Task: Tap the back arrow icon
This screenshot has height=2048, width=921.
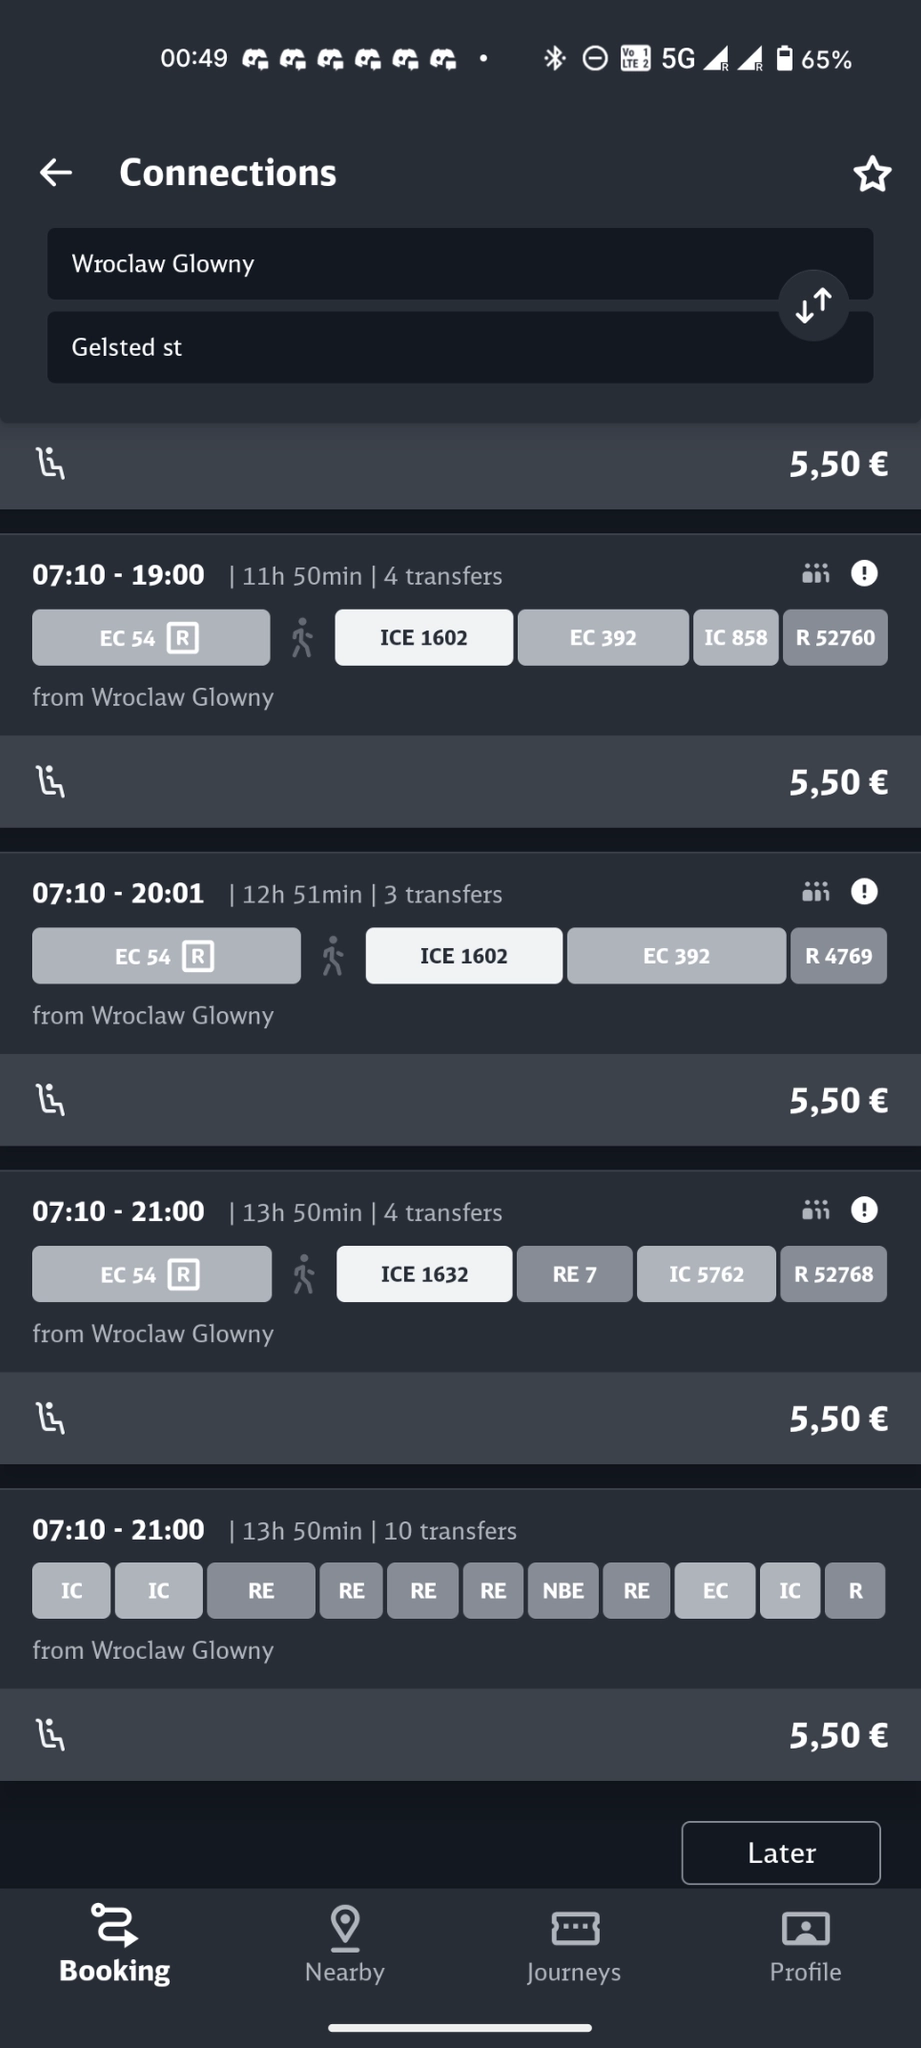Action: [56, 173]
